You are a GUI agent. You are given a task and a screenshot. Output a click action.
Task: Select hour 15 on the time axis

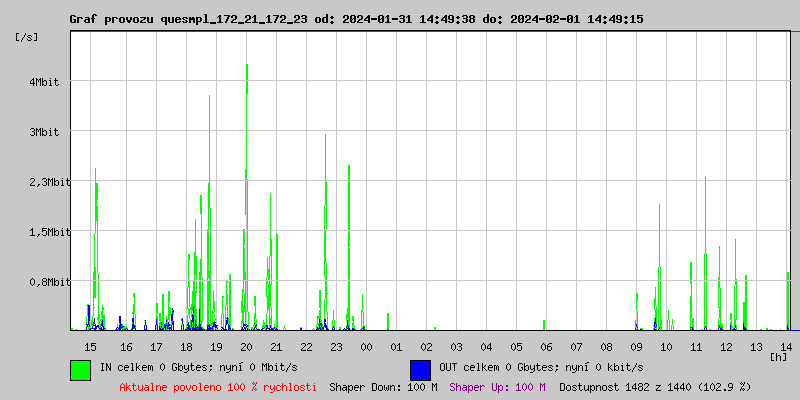[90, 346]
